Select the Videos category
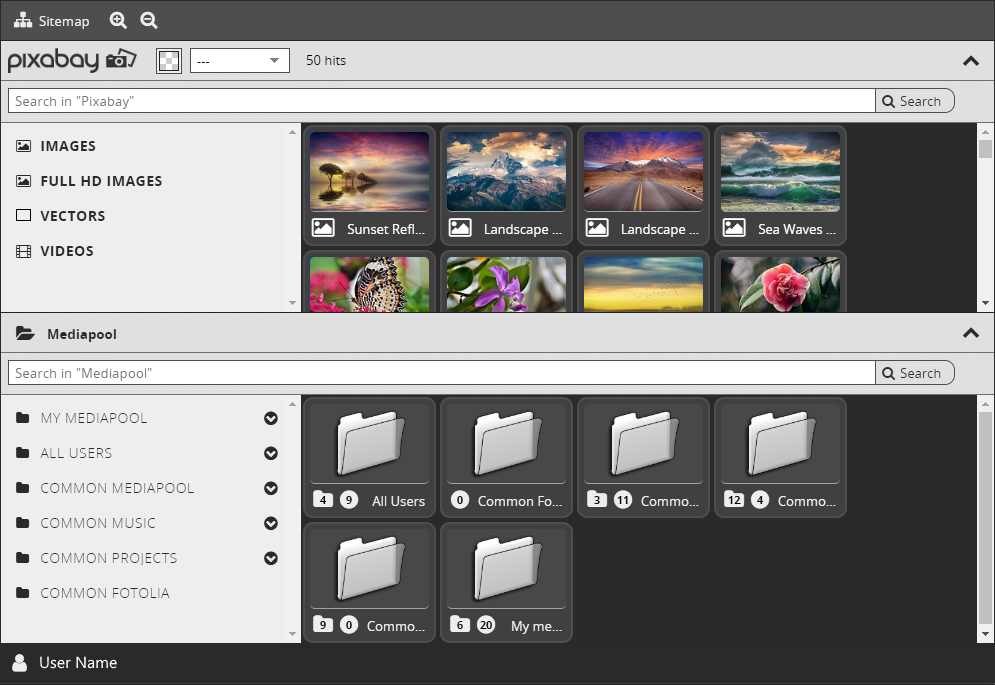The width and height of the screenshot is (995, 685). click(67, 251)
